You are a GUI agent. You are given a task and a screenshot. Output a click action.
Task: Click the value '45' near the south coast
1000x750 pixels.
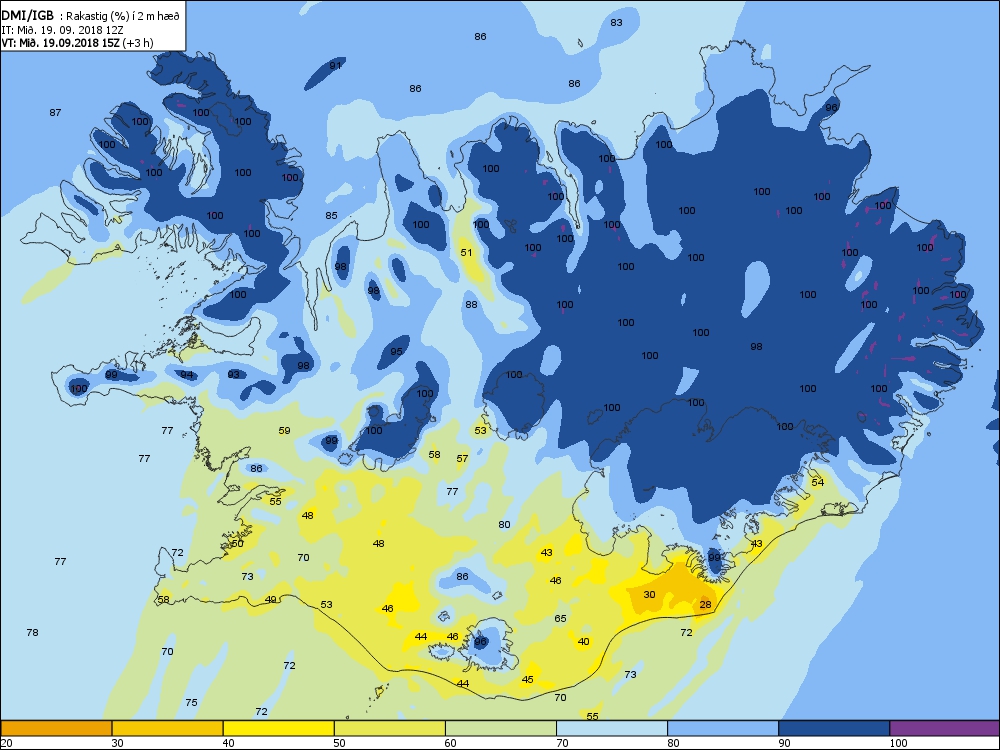coord(527,680)
